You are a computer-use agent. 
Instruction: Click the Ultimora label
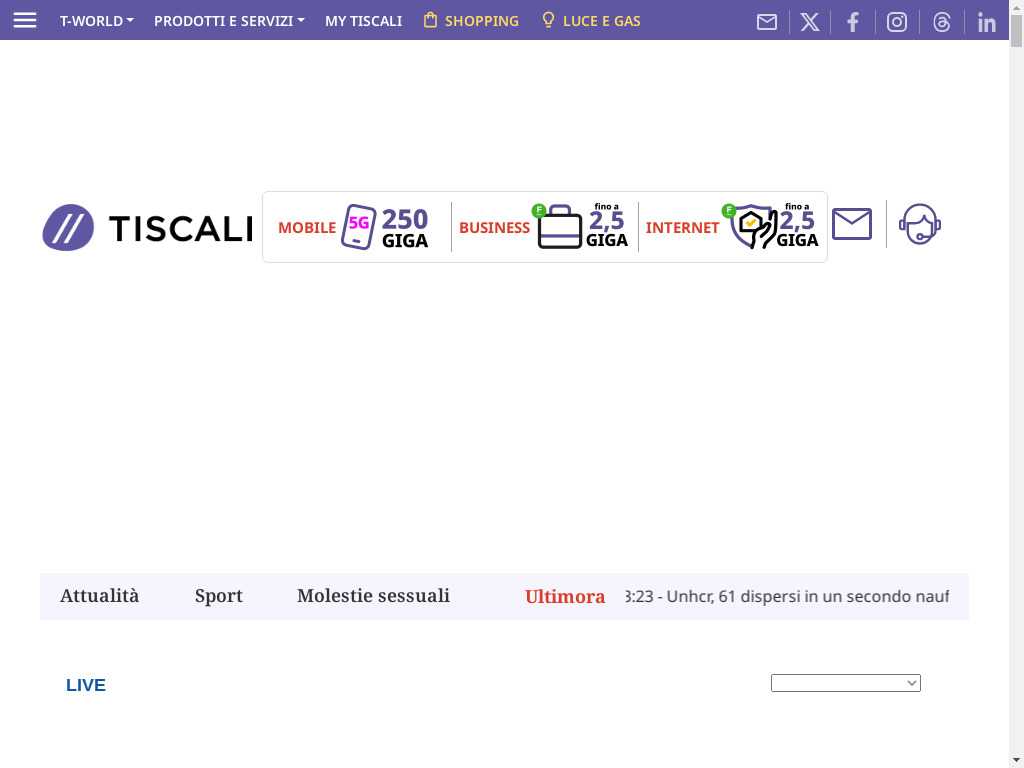point(565,597)
